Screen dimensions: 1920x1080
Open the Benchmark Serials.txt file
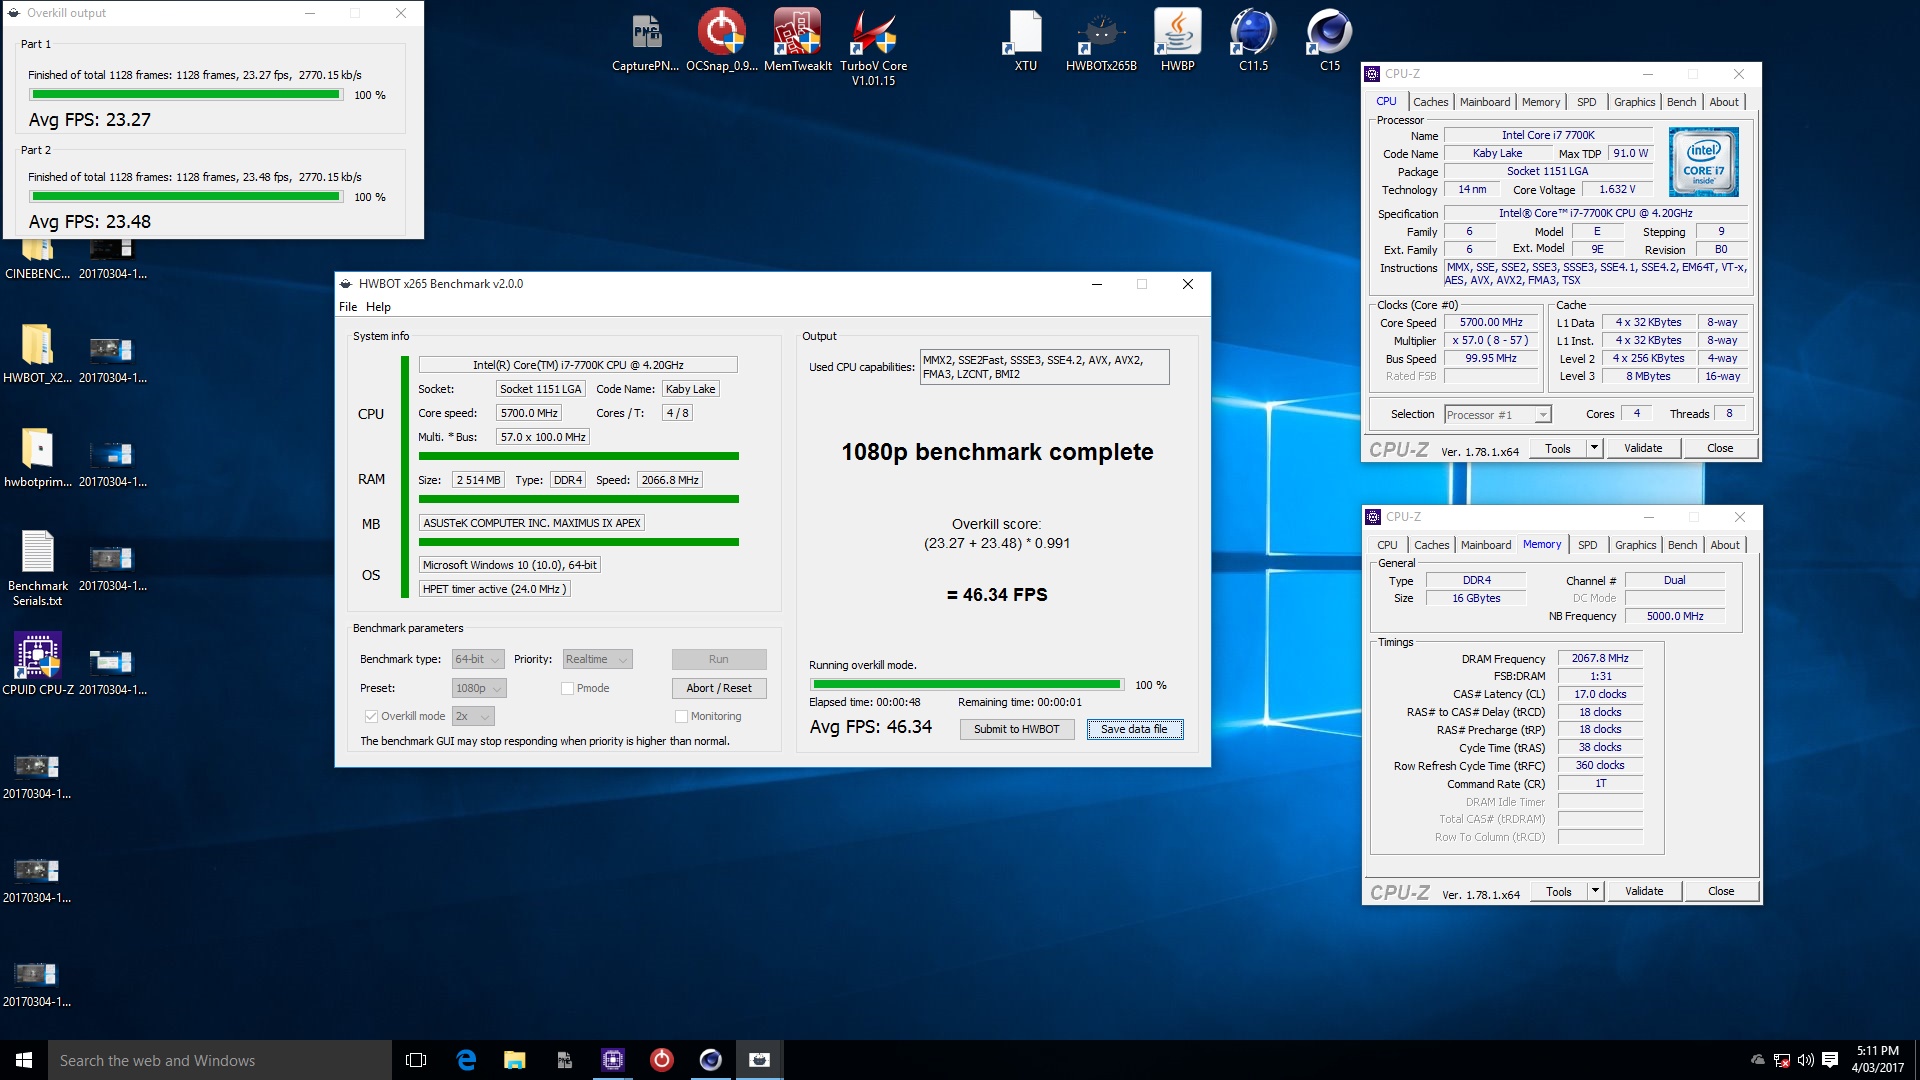point(37,568)
